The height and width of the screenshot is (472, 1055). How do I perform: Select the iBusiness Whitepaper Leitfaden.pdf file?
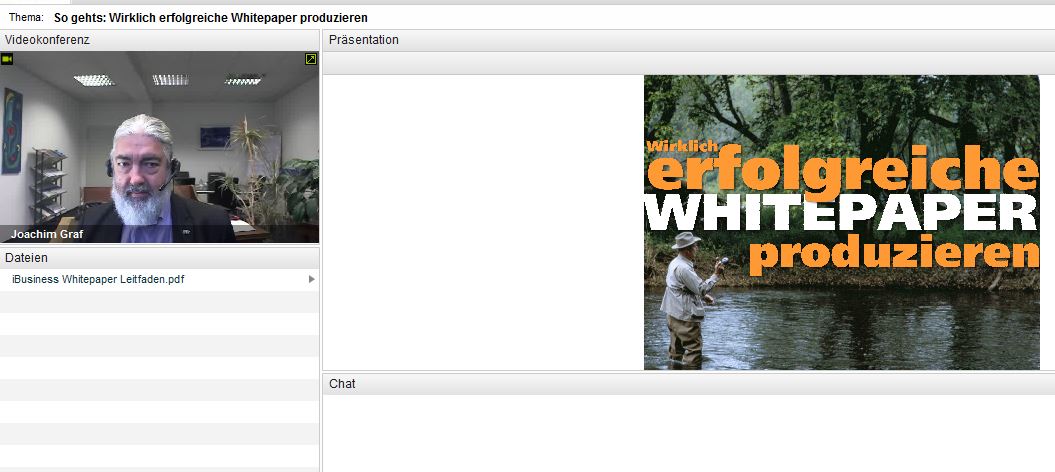pyautogui.click(x=159, y=280)
